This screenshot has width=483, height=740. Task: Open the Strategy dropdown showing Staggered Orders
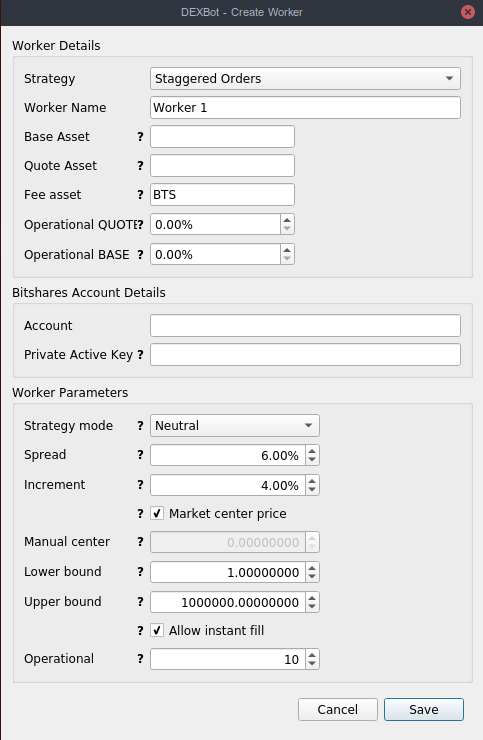305,78
